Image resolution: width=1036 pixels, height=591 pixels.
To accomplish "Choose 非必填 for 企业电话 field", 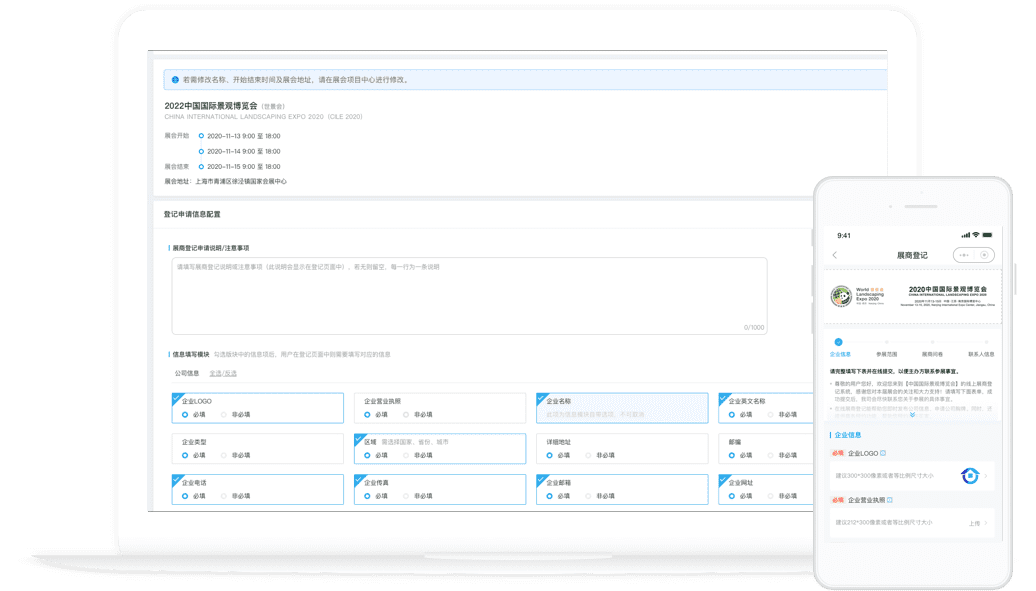I will [225, 496].
